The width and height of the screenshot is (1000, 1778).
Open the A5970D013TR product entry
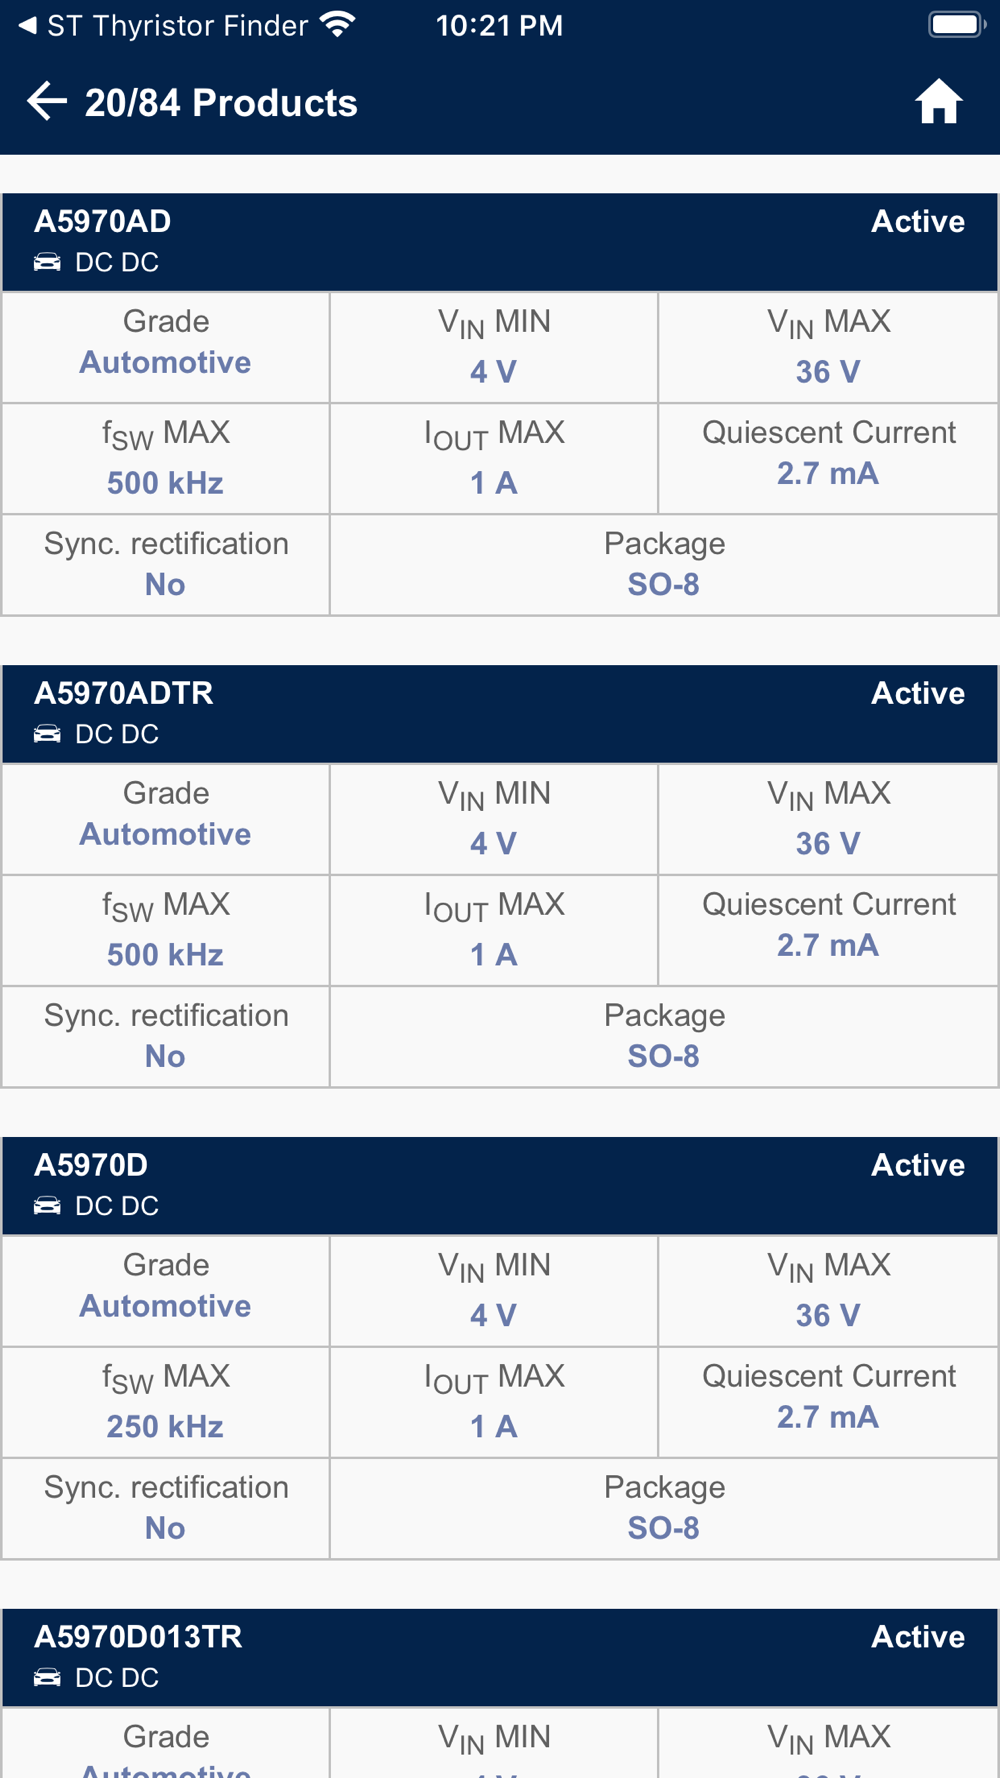[500, 1658]
